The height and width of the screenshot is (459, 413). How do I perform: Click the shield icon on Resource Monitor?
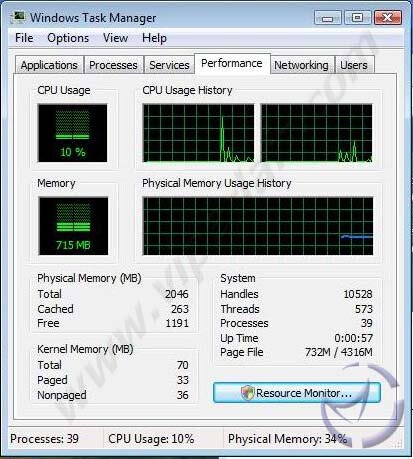248,393
